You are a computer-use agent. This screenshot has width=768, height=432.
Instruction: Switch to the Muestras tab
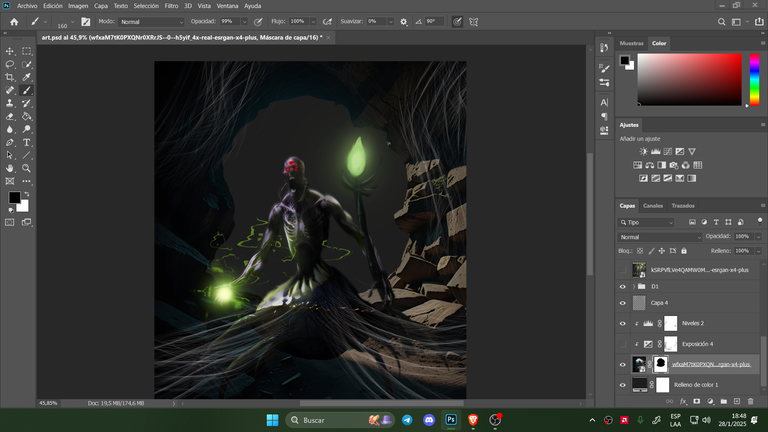click(x=631, y=43)
